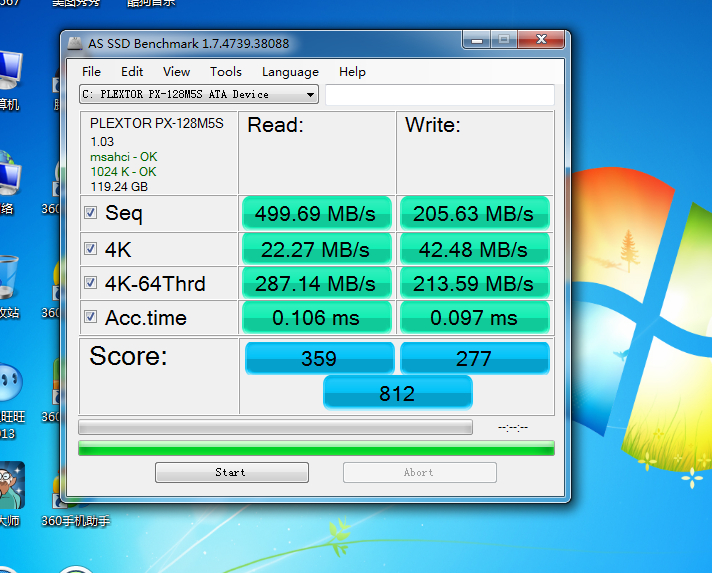Click the write score 277

475,358
